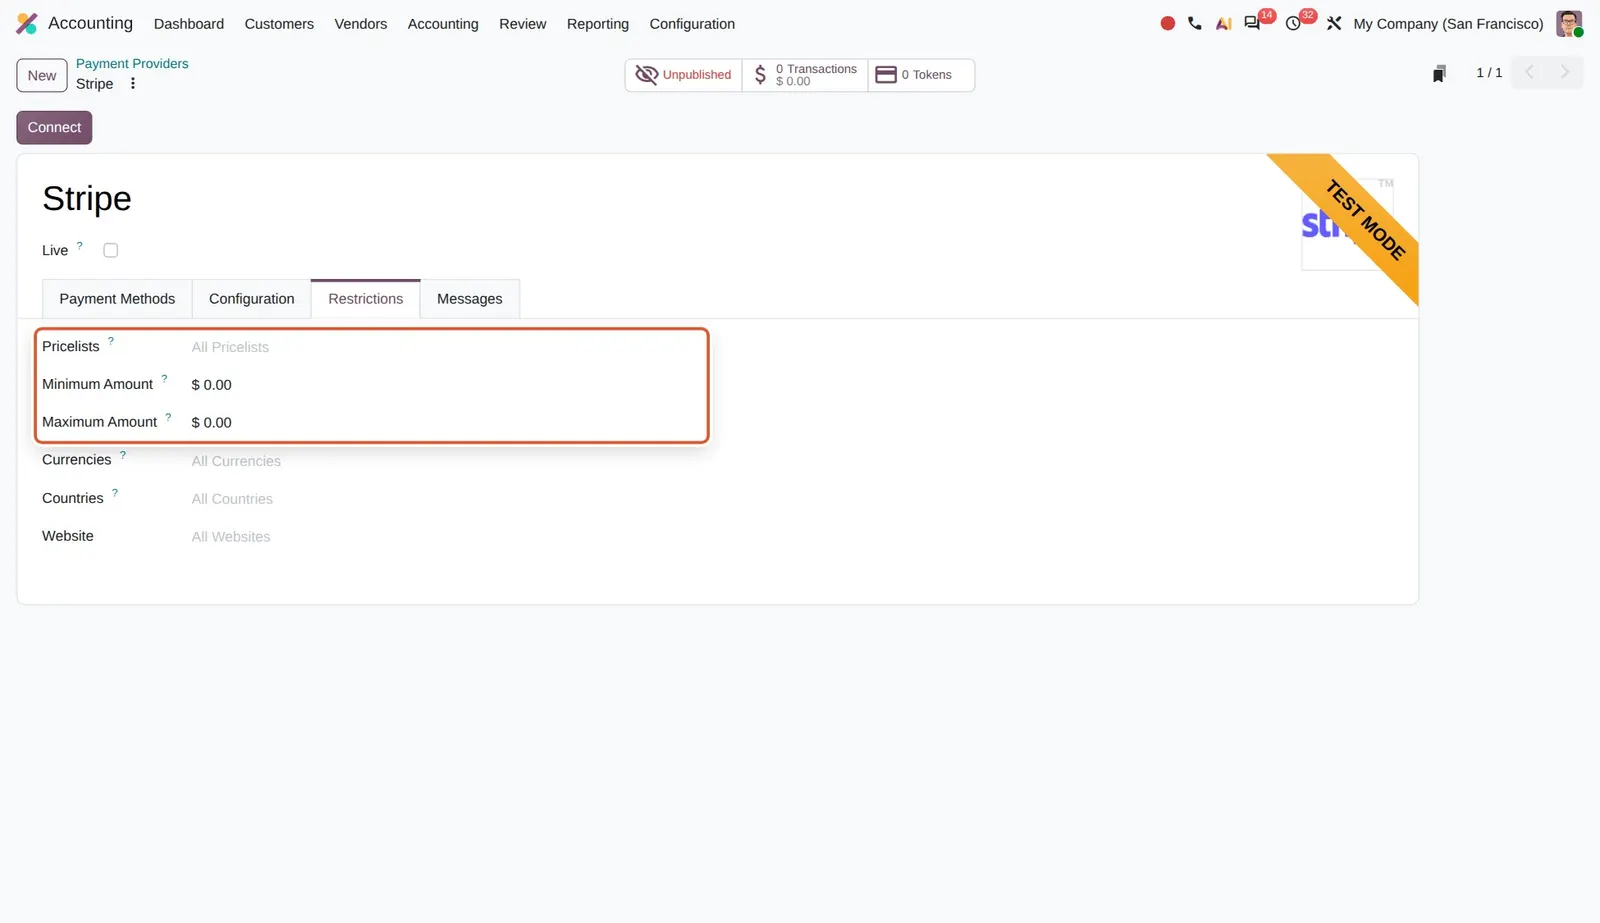Open the All Countries dropdown field

coord(446,499)
